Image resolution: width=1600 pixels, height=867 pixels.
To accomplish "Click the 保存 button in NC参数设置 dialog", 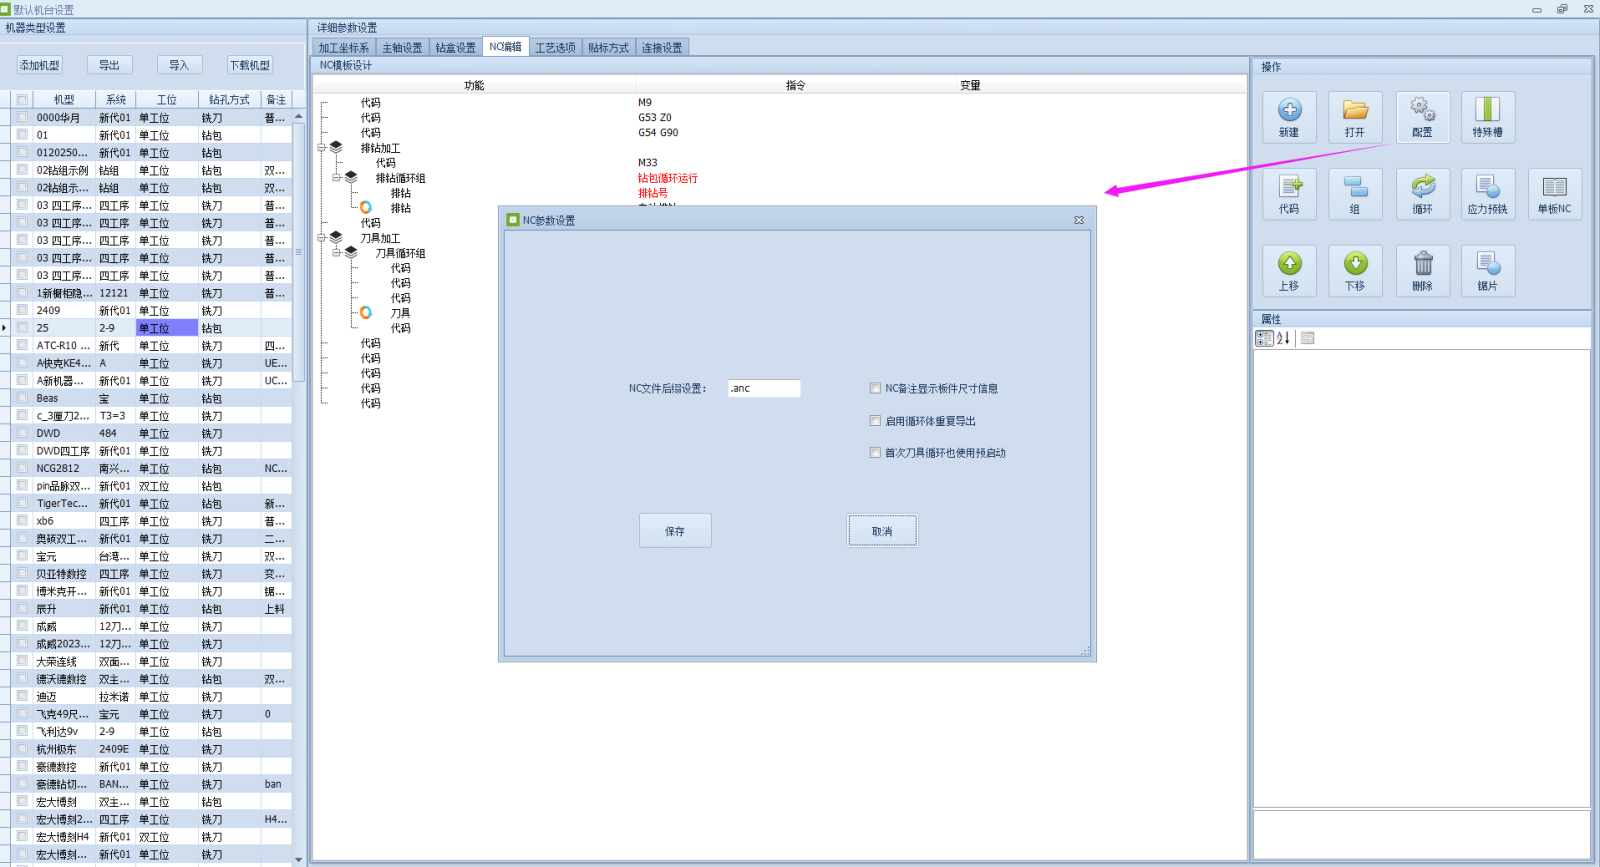I will click(x=675, y=531).
